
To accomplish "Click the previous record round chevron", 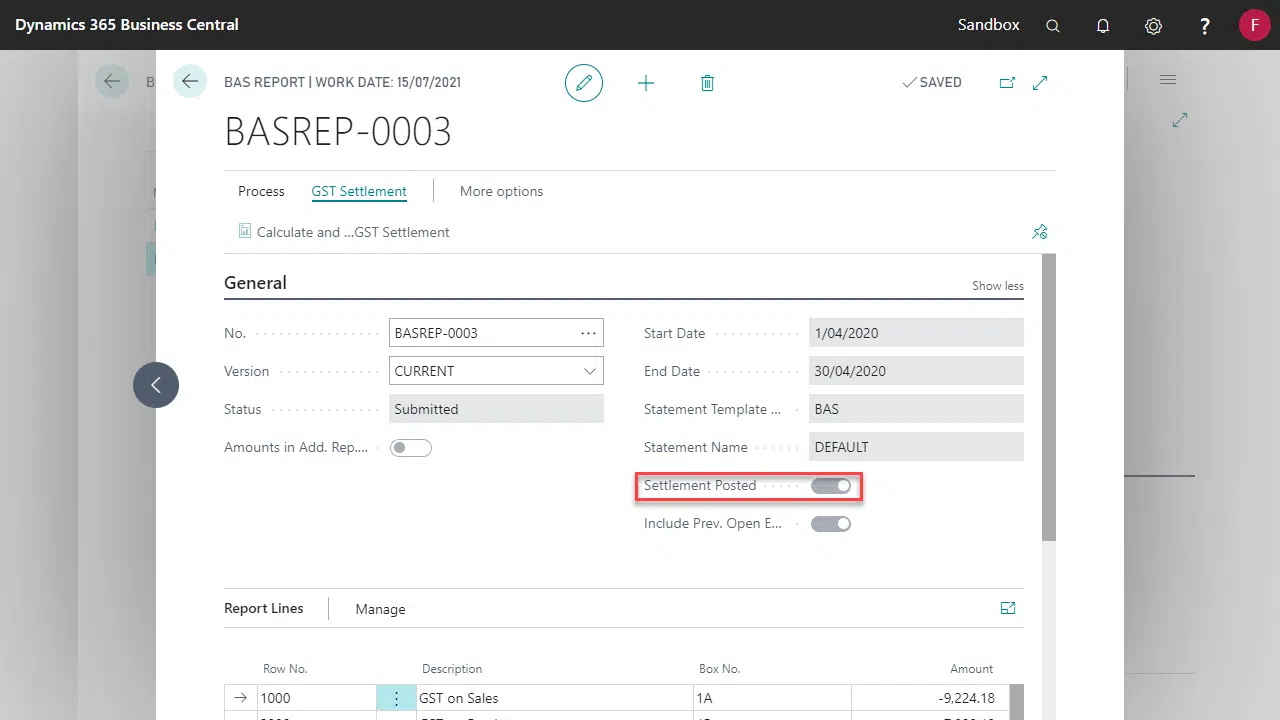I will tap(156, 384).
